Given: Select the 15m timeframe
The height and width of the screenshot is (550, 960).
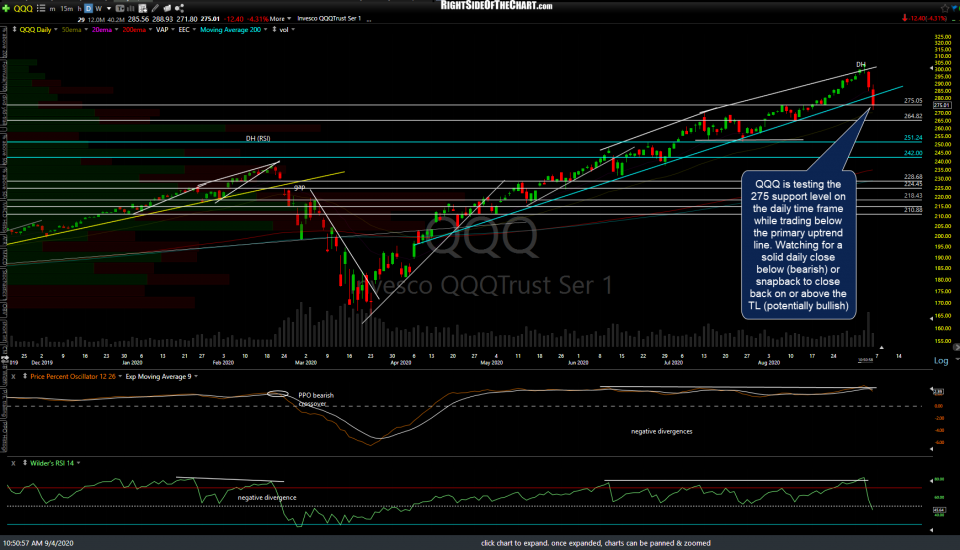Looking at the screenshot, I should 66,9.
